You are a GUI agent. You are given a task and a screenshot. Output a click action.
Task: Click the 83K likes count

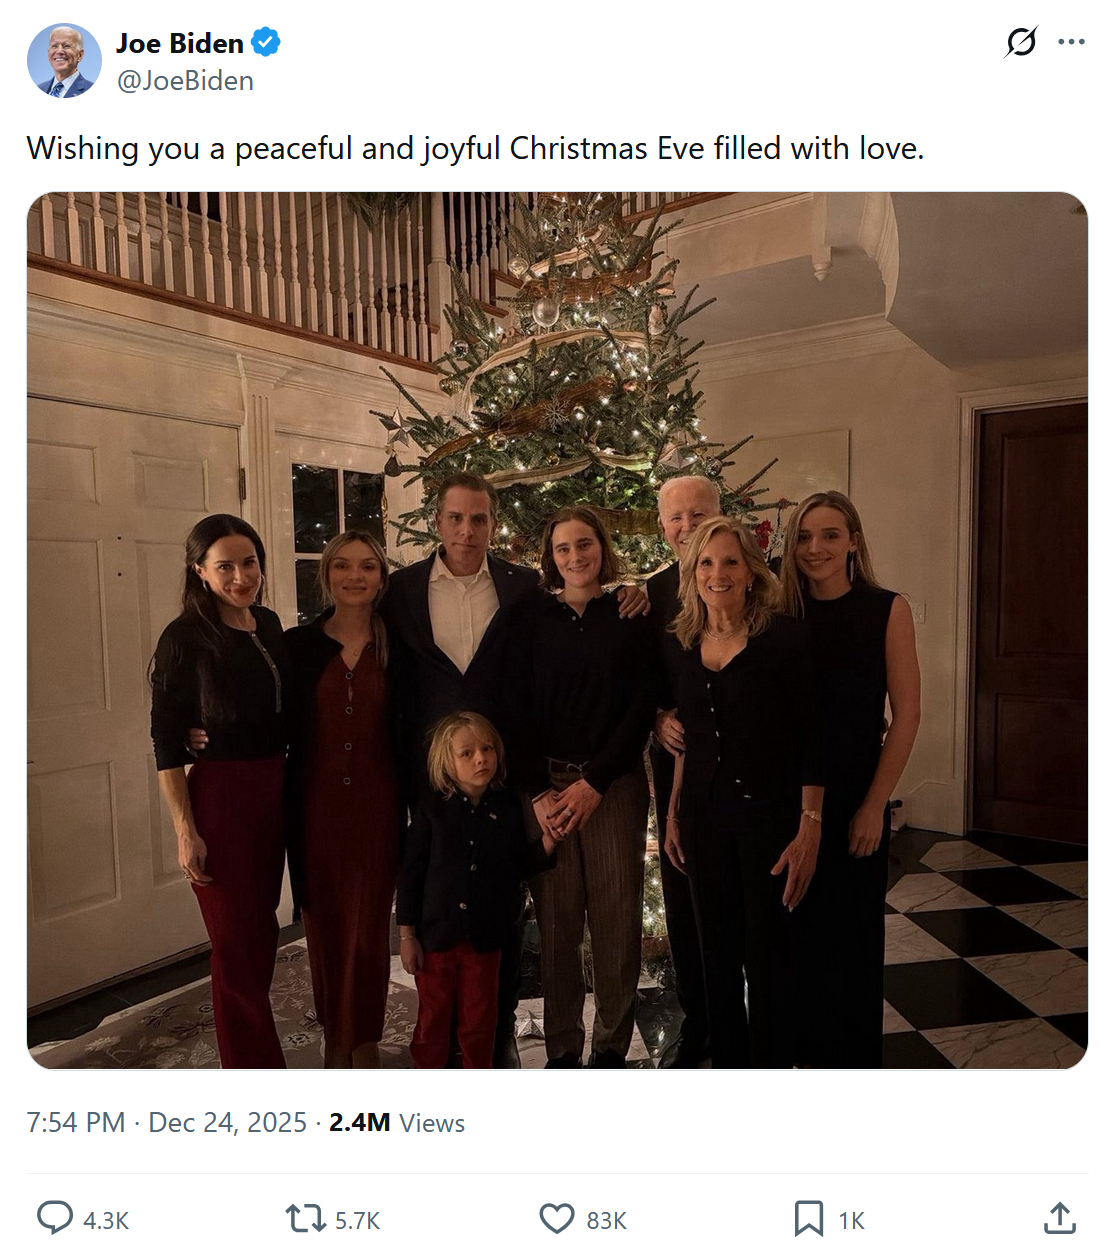pos(607,1221)
